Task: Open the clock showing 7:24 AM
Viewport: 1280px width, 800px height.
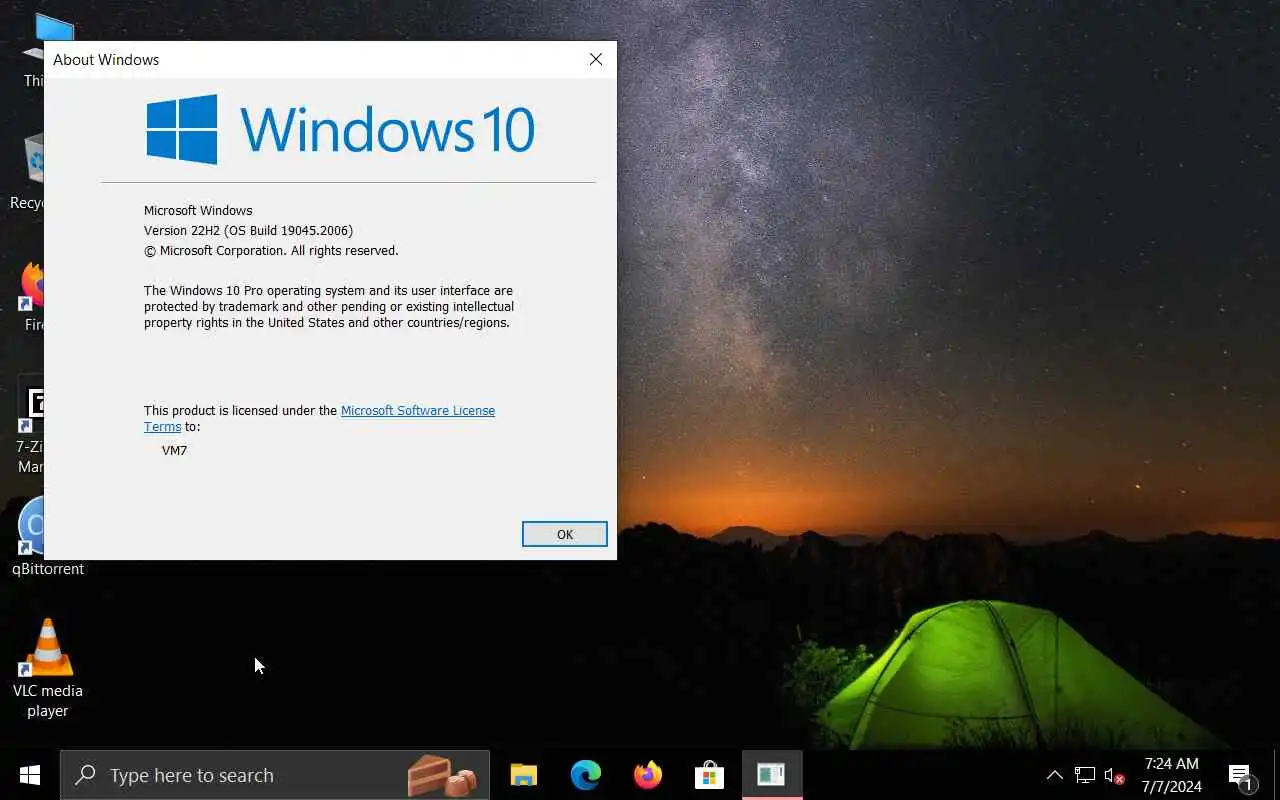Action: point(1171,775)
